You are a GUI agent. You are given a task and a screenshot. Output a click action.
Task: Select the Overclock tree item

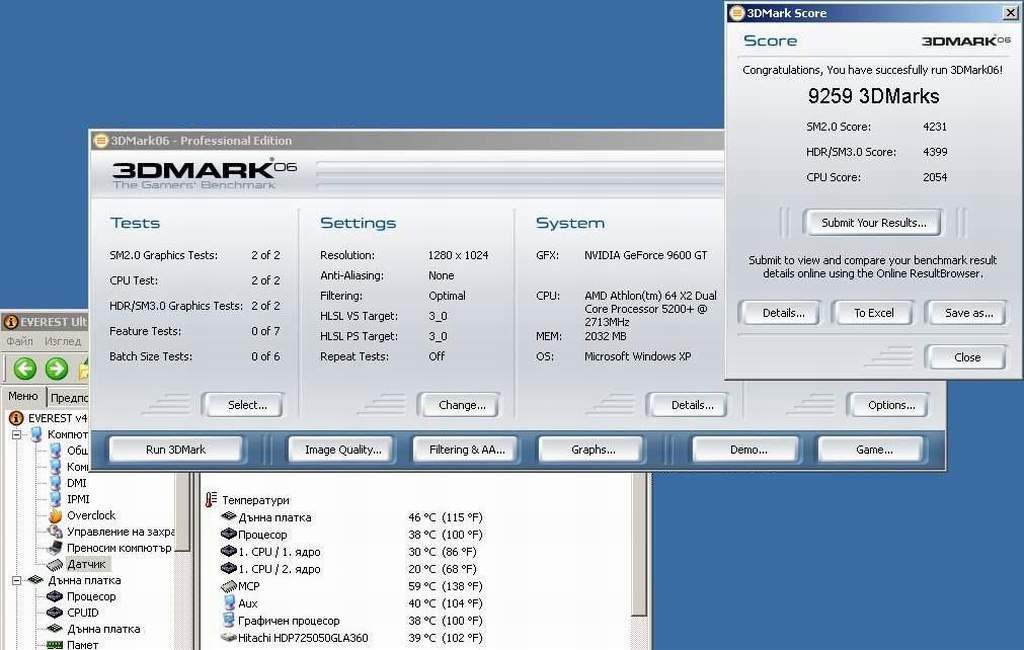pyautogui.click(x=91, y=515)
